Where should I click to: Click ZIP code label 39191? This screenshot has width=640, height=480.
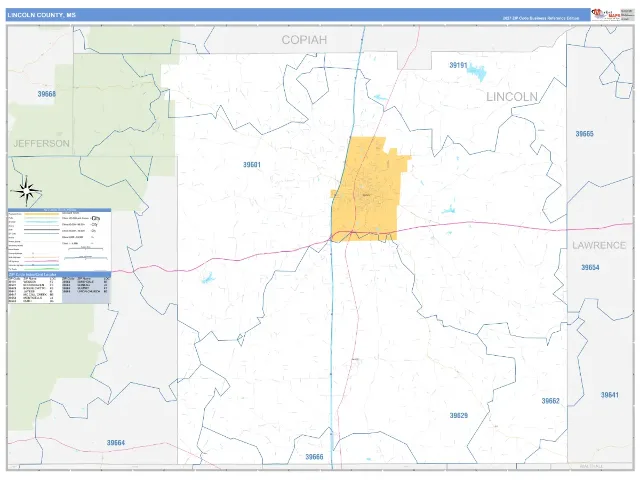point(458,65)
